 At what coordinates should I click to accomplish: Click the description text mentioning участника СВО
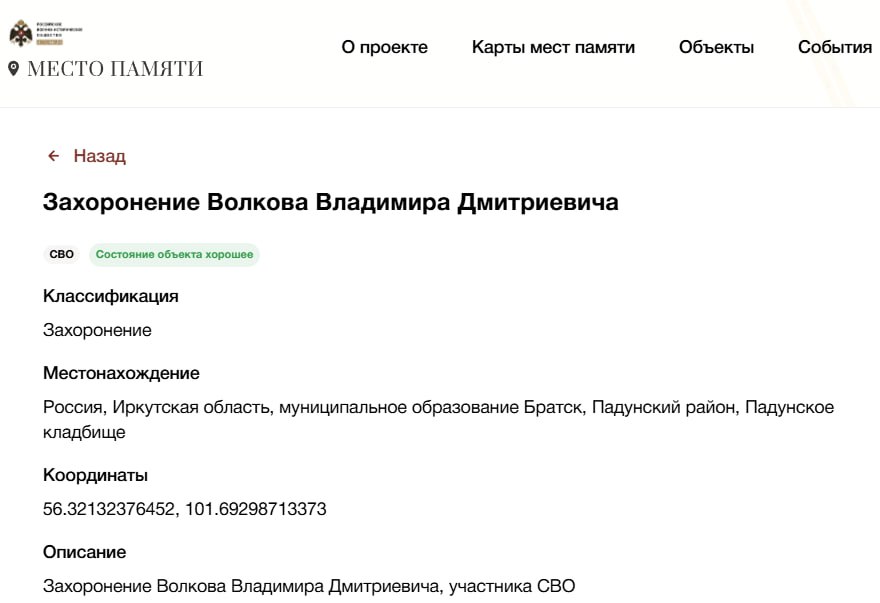pos(309,586)
